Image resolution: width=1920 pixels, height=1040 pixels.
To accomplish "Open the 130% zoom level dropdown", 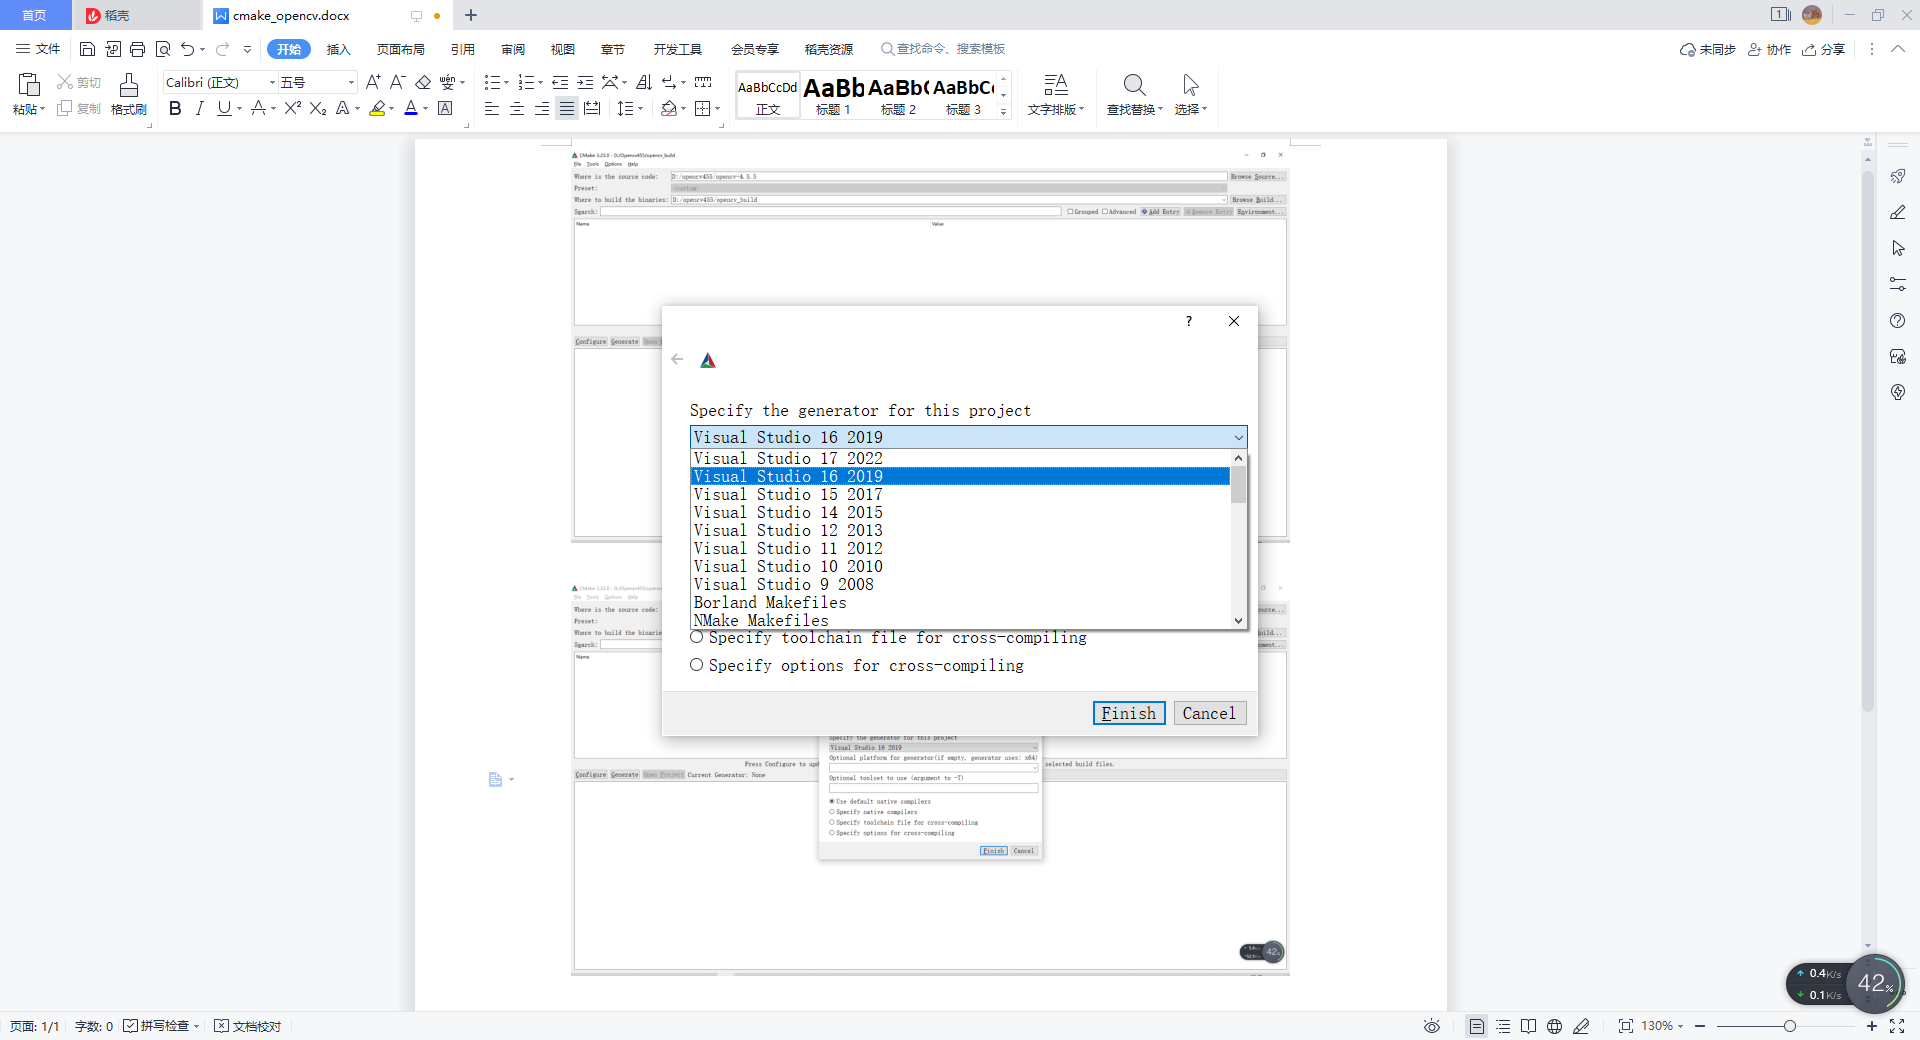I will (x=1662, y=1026).
